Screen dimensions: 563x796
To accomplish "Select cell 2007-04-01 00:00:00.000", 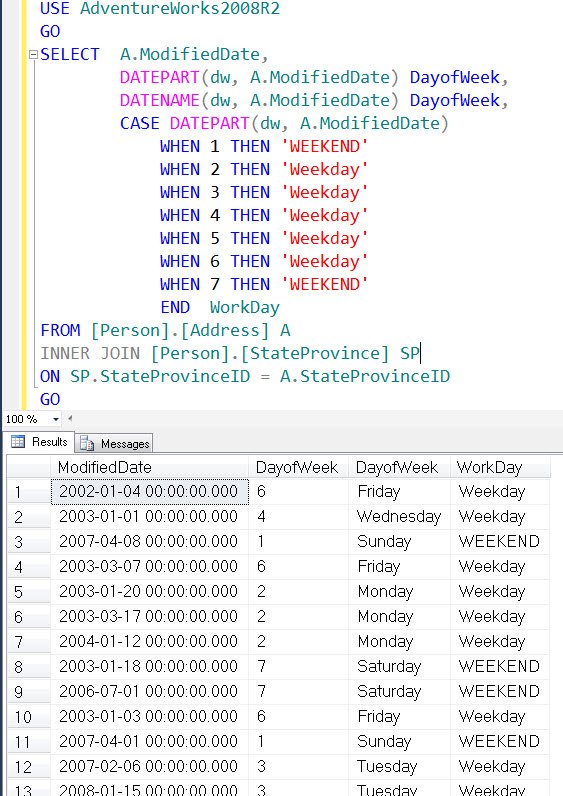I will [149, 741].
